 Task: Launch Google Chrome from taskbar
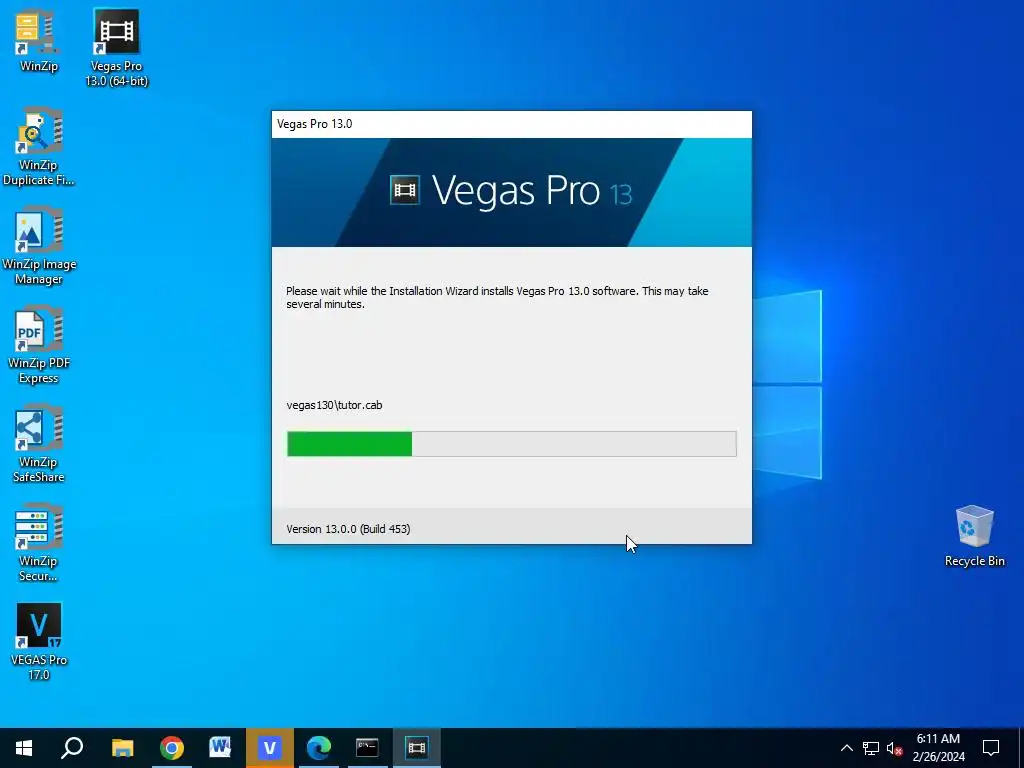172,748
